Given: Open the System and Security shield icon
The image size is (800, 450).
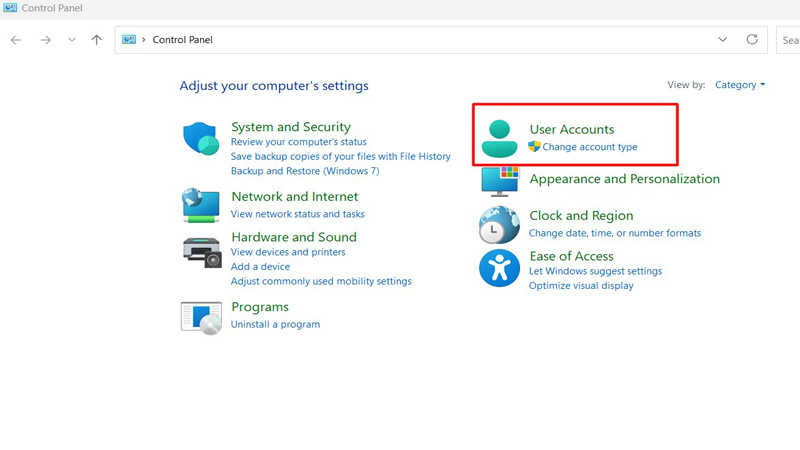Looking at the screenshot, I should 201,138.
